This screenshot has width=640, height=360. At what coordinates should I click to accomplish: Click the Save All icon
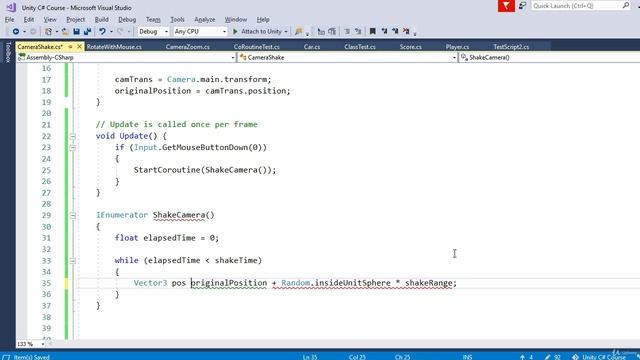coord(87,31)
